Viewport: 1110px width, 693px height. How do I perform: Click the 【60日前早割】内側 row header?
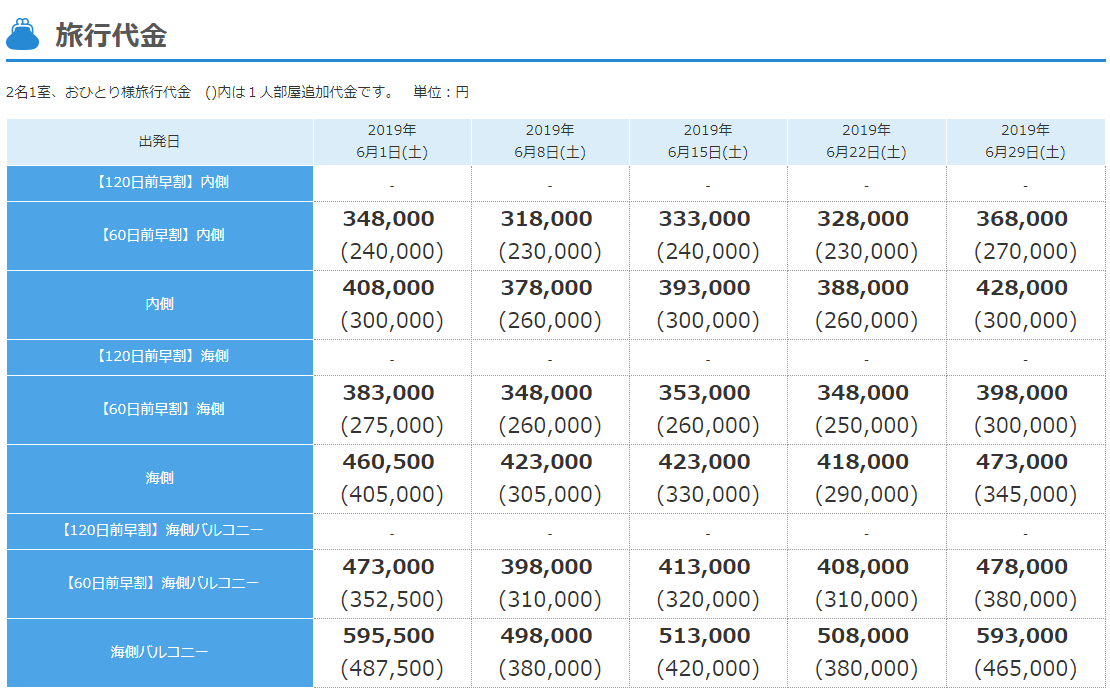[160, 236]
